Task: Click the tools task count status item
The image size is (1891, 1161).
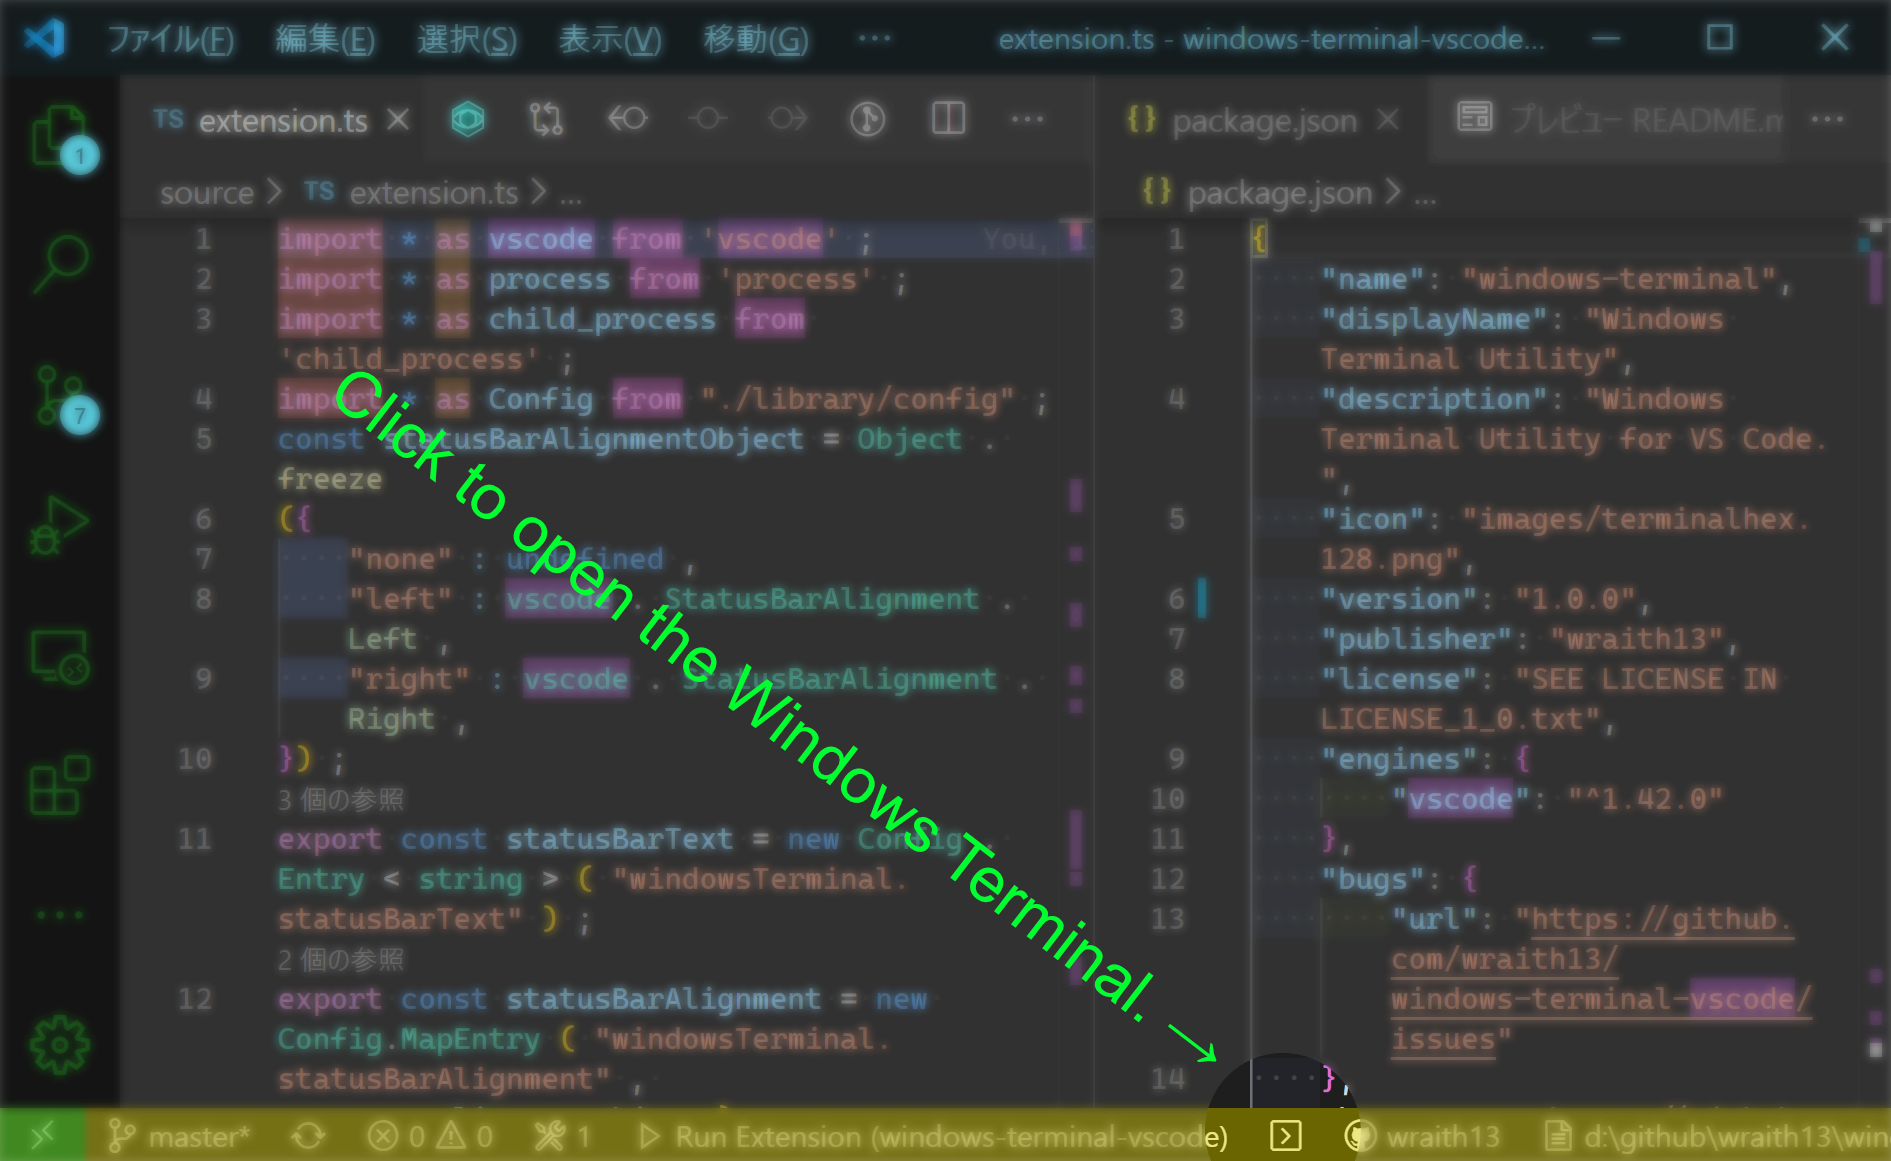Action: 562,1136
